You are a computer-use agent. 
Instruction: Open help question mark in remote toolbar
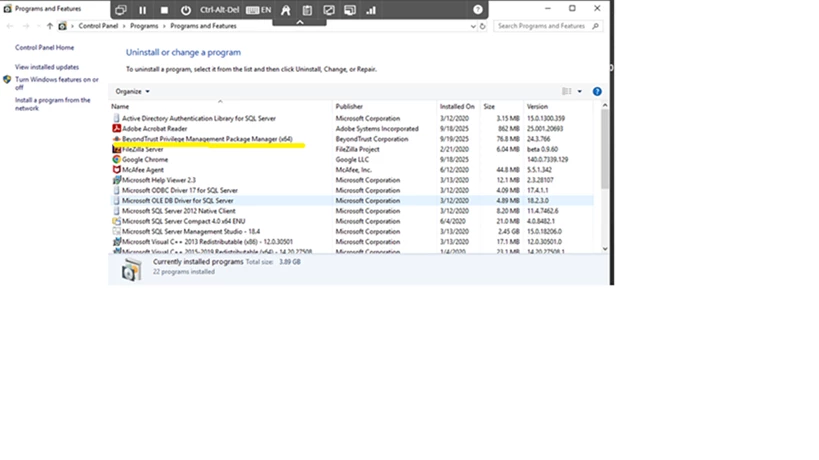tap(477, 10)
